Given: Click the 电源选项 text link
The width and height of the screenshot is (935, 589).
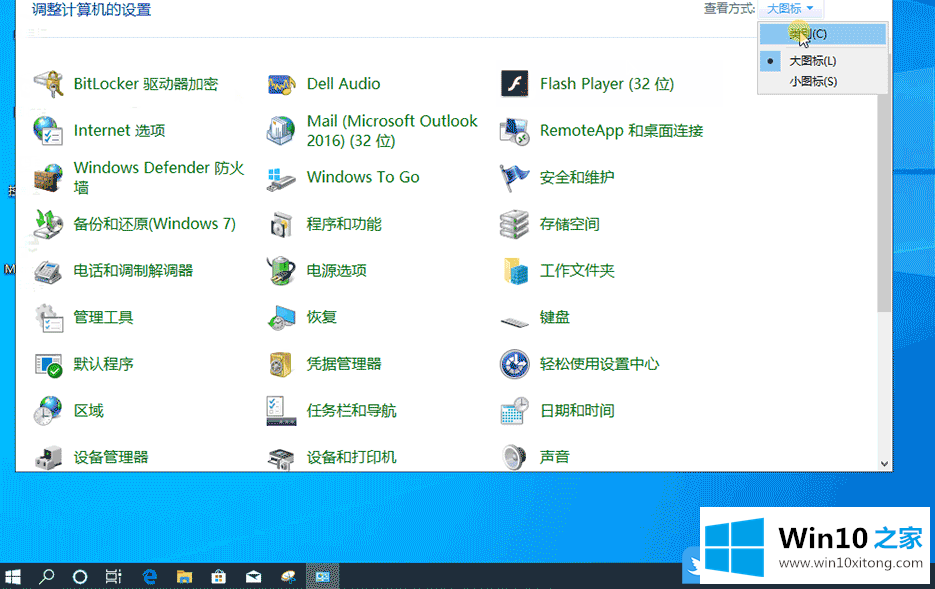Looking at the screenshot, I should [337, 271].
